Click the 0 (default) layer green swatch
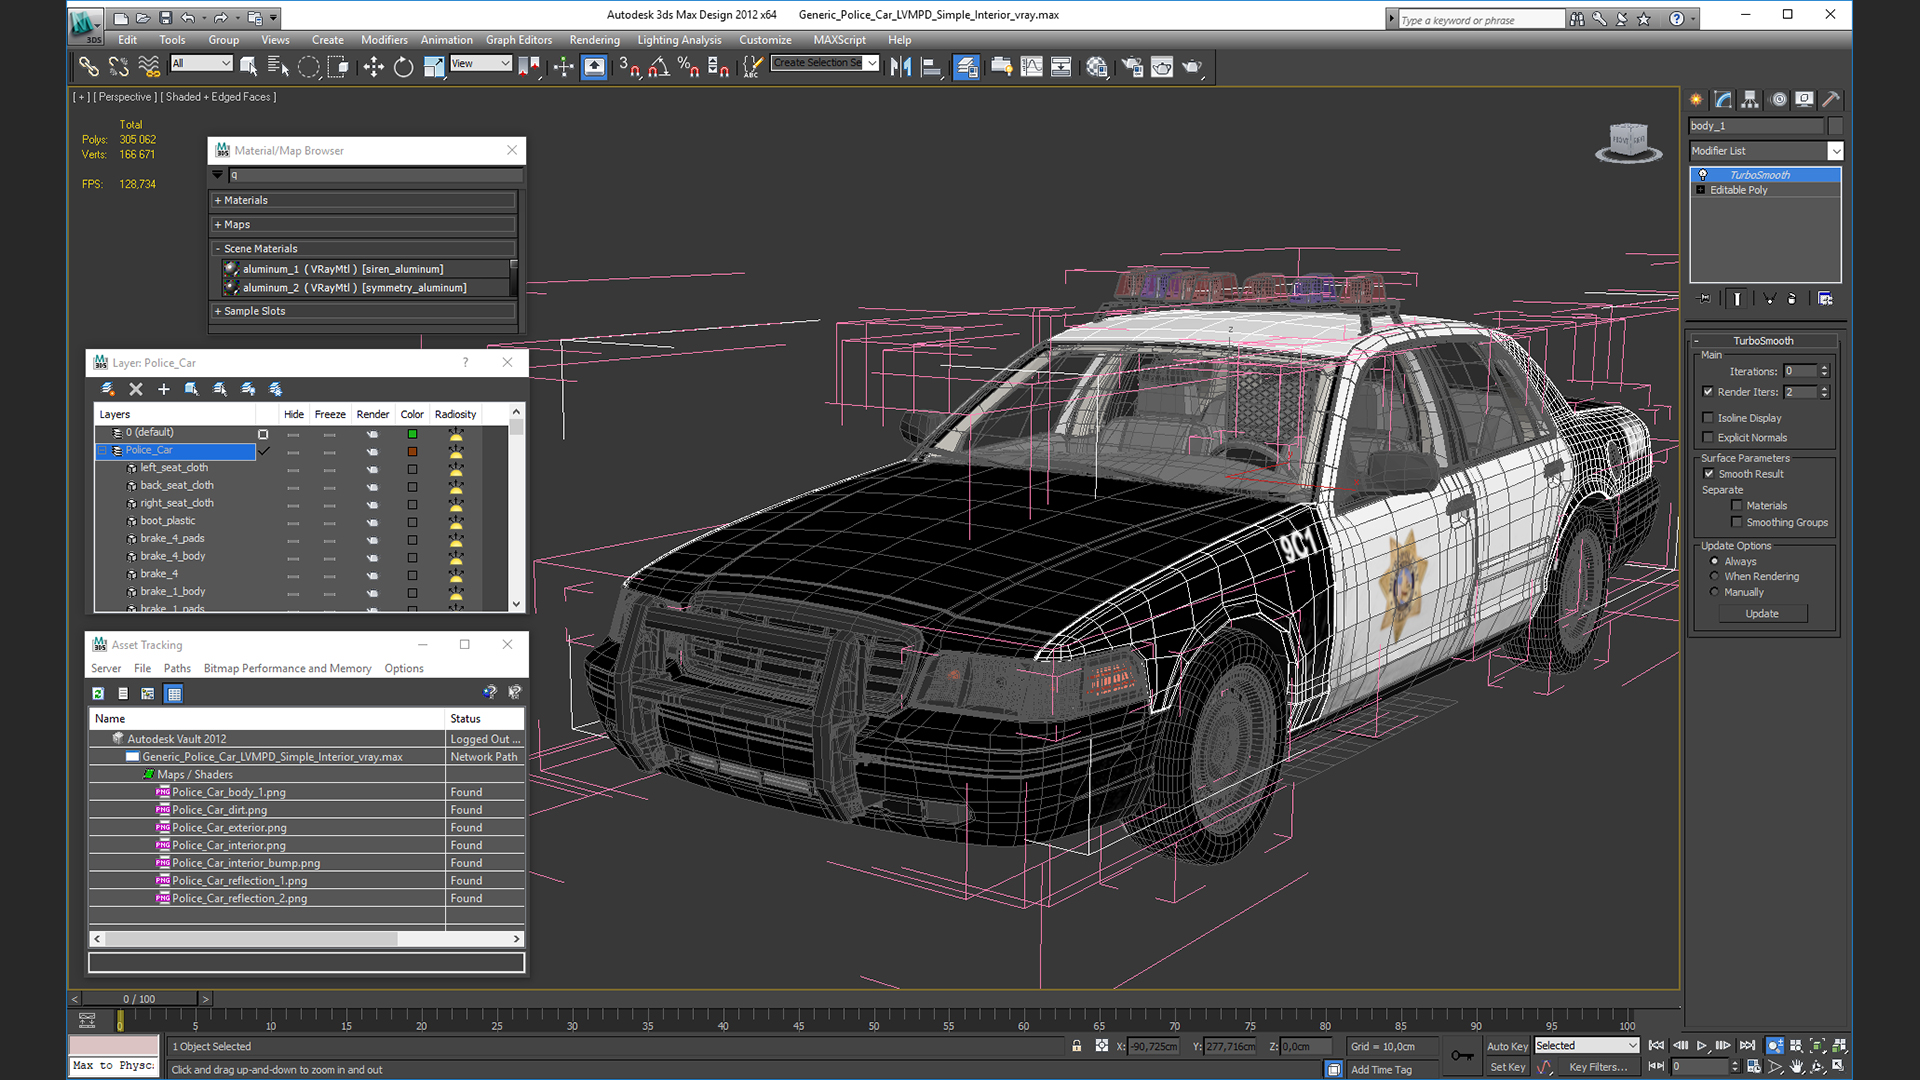The width and height of the screenshot is (1920, 1080). click(x=412, y=434)
